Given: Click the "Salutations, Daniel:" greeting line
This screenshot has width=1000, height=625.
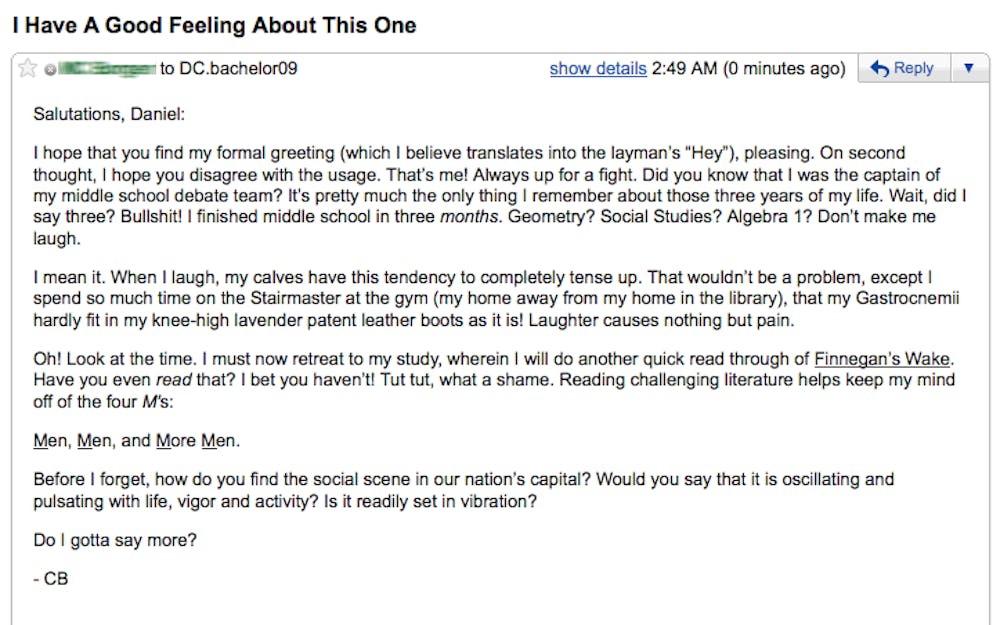Looking at the screenshot, I should click(110, 115).
